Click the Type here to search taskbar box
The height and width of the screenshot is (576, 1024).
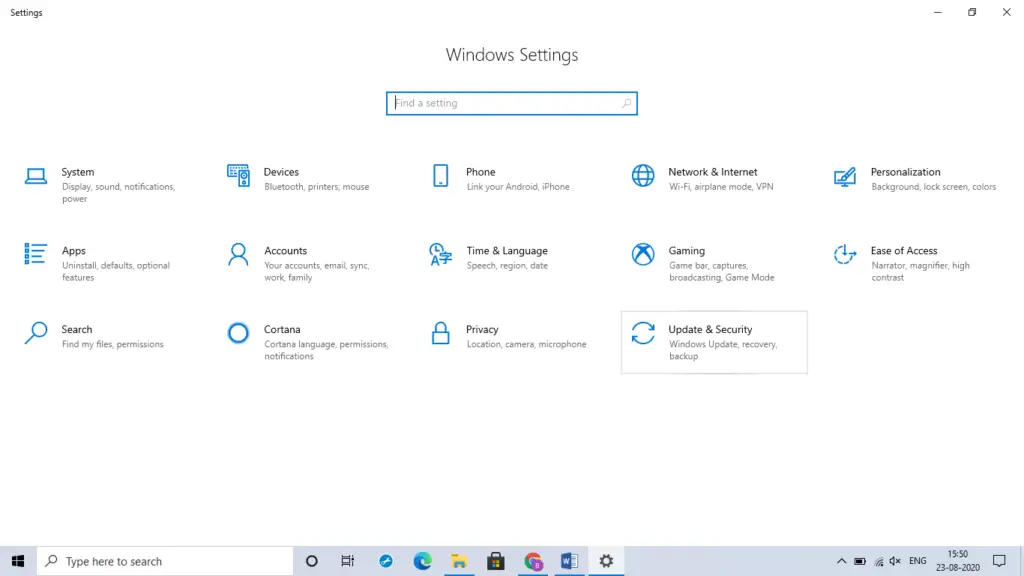coord(165,561)
